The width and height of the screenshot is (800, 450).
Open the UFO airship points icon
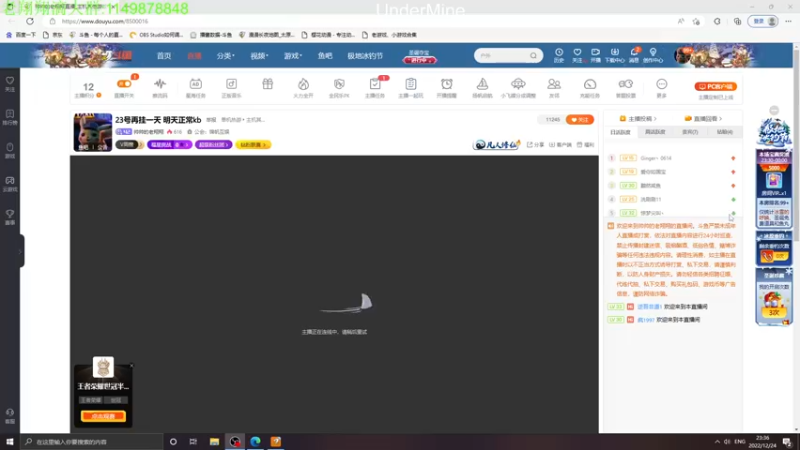[x=518, y=84]
